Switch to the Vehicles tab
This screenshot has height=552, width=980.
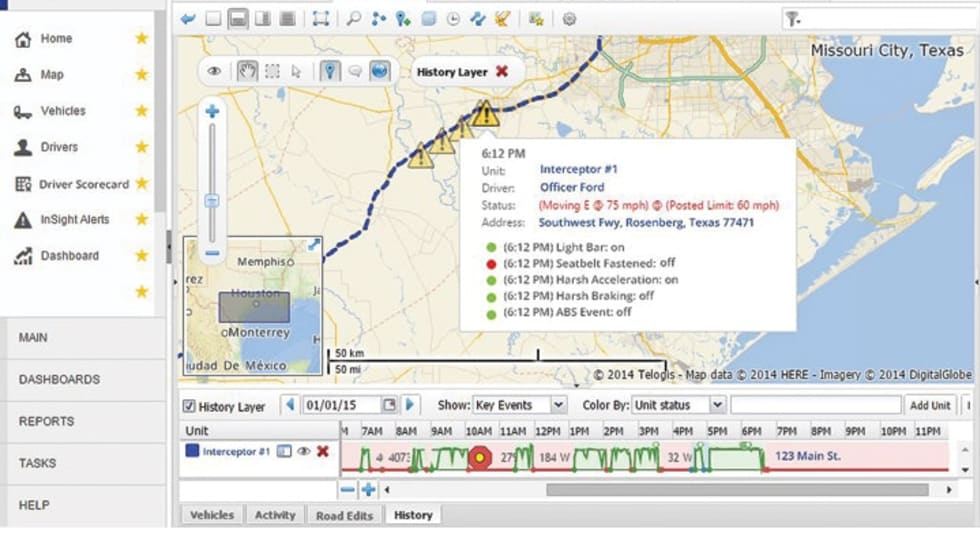[x=212, y=515]
